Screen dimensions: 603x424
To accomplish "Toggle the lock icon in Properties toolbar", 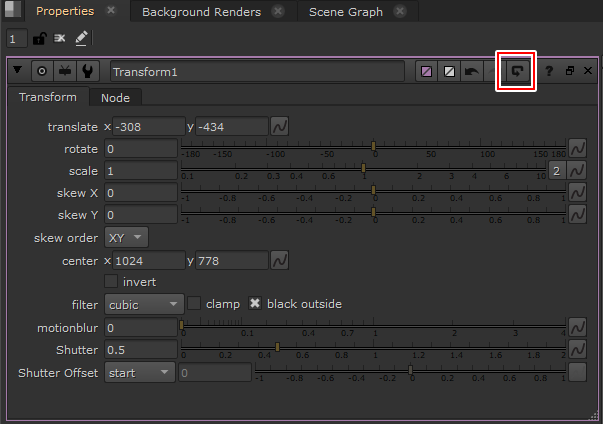I will pyautogui.click(x=39, y=38).
